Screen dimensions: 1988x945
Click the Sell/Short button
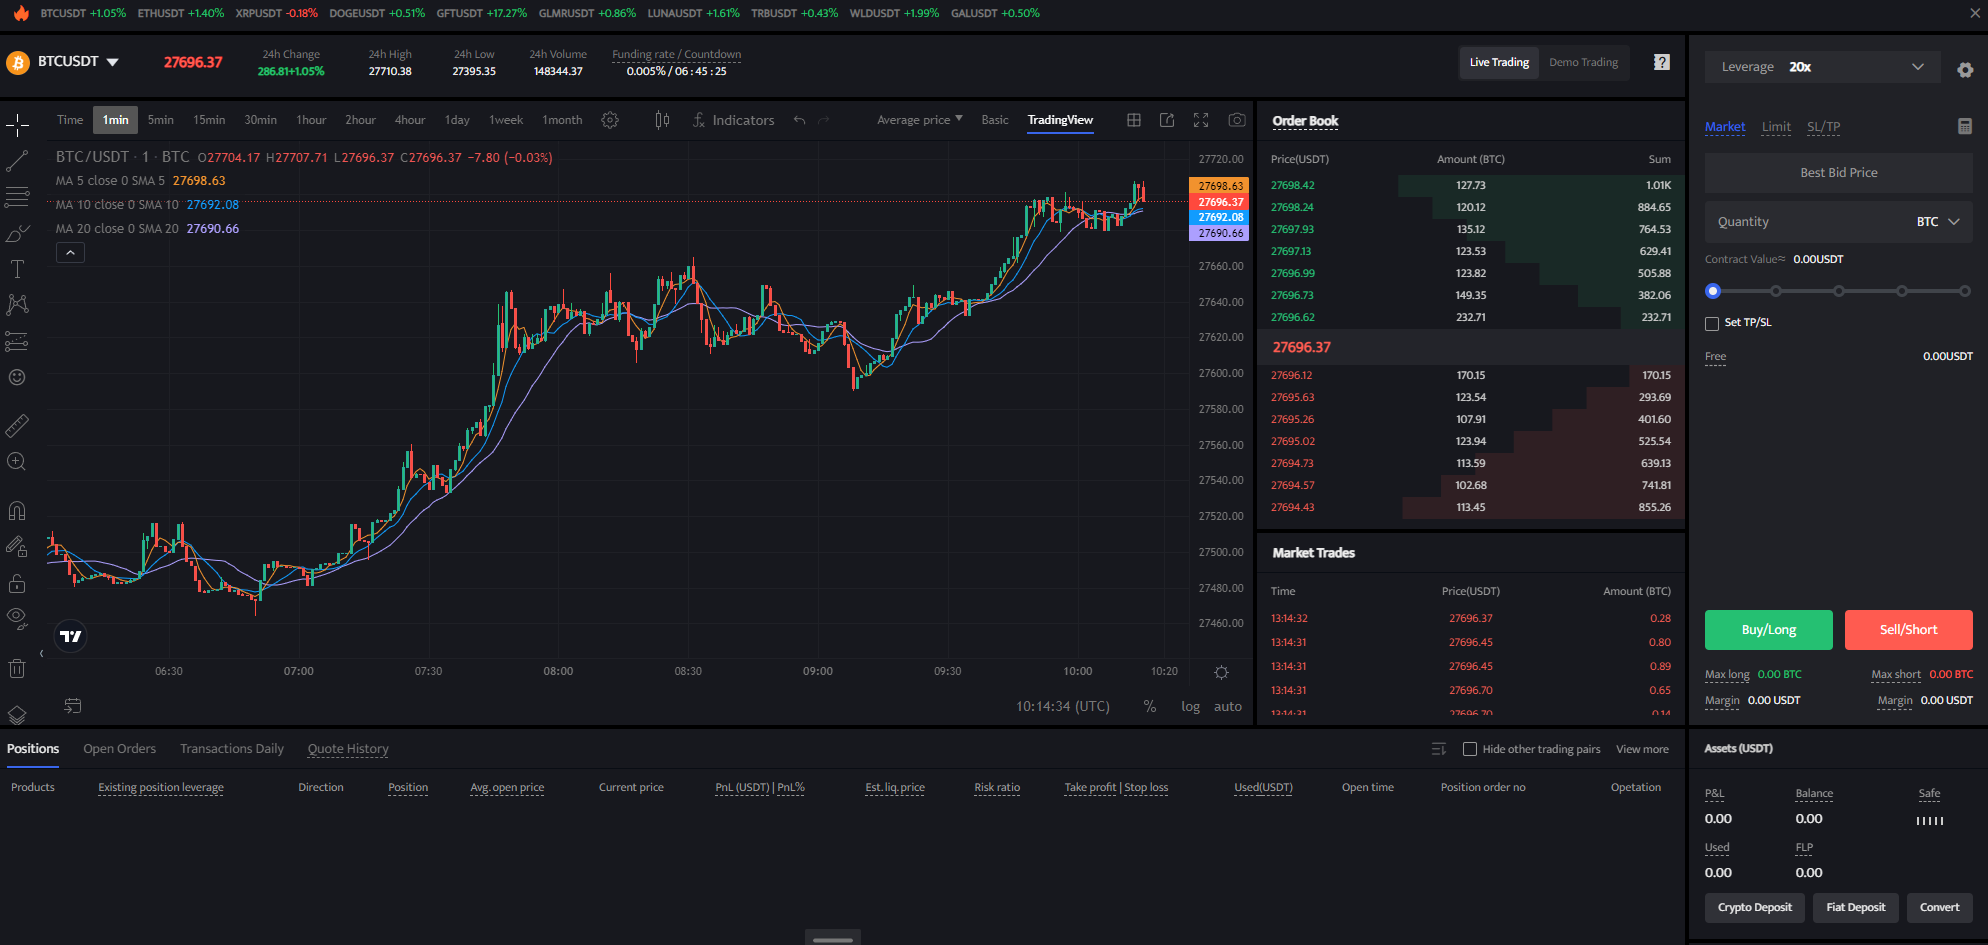(x=1909, y=630)
